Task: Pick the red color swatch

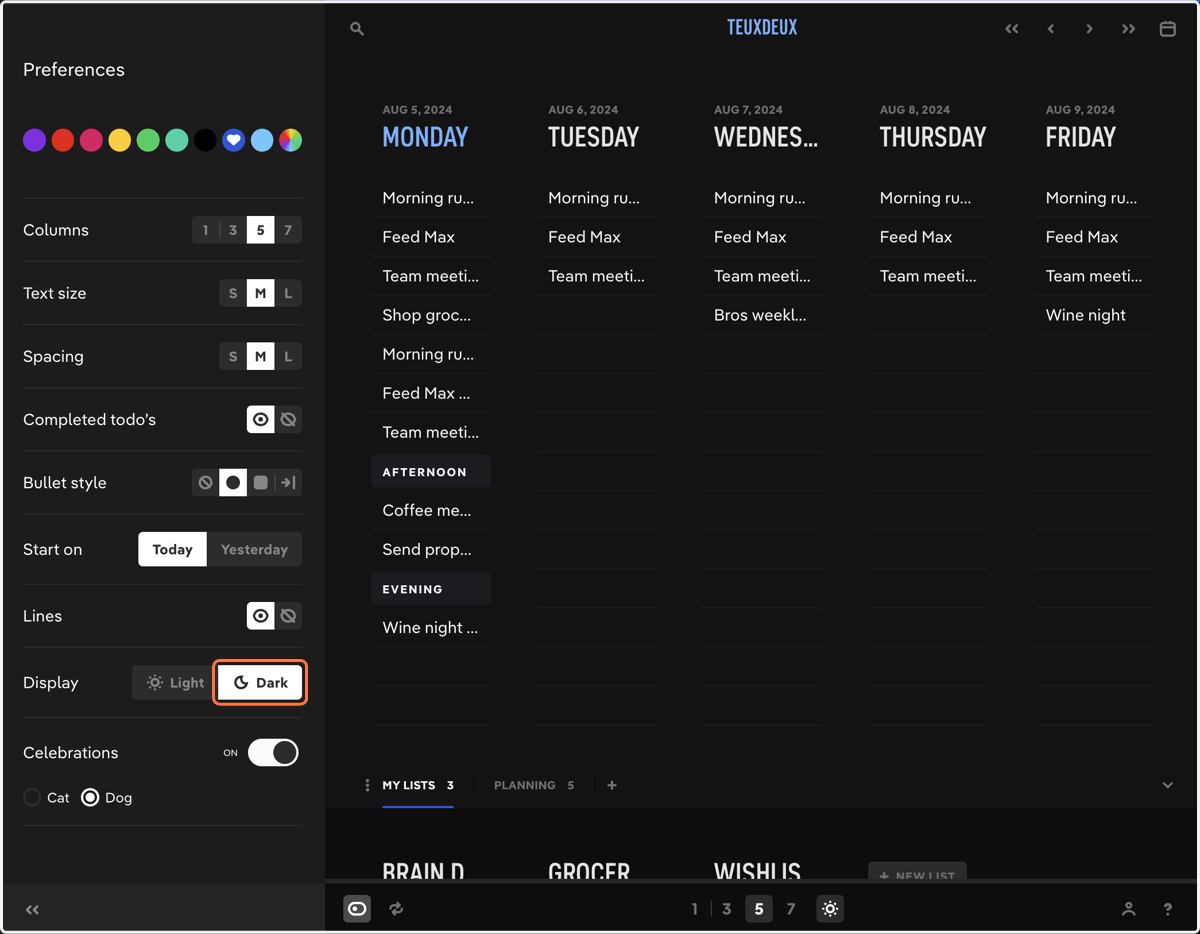Action: (x=63, y=141)
